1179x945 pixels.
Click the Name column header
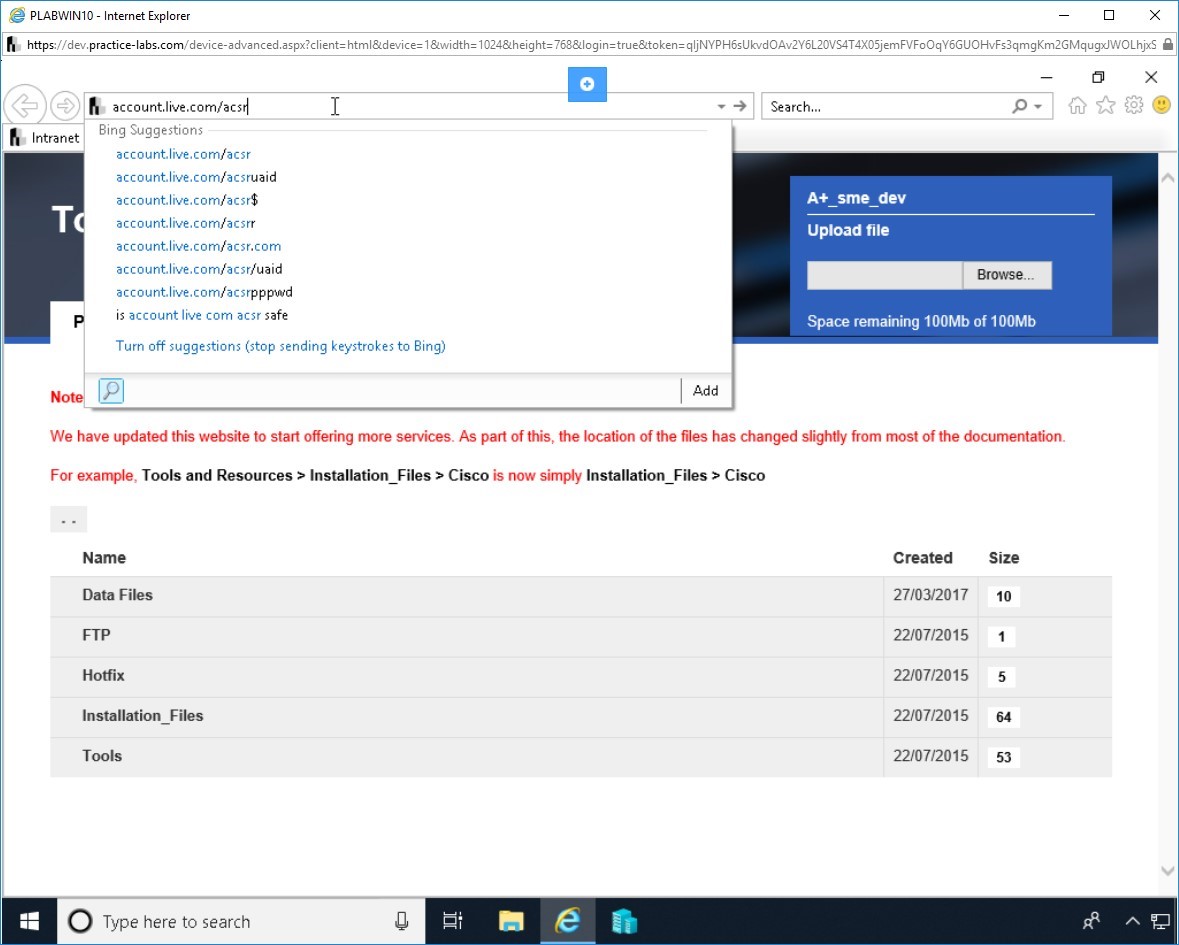tap(104, 558)
